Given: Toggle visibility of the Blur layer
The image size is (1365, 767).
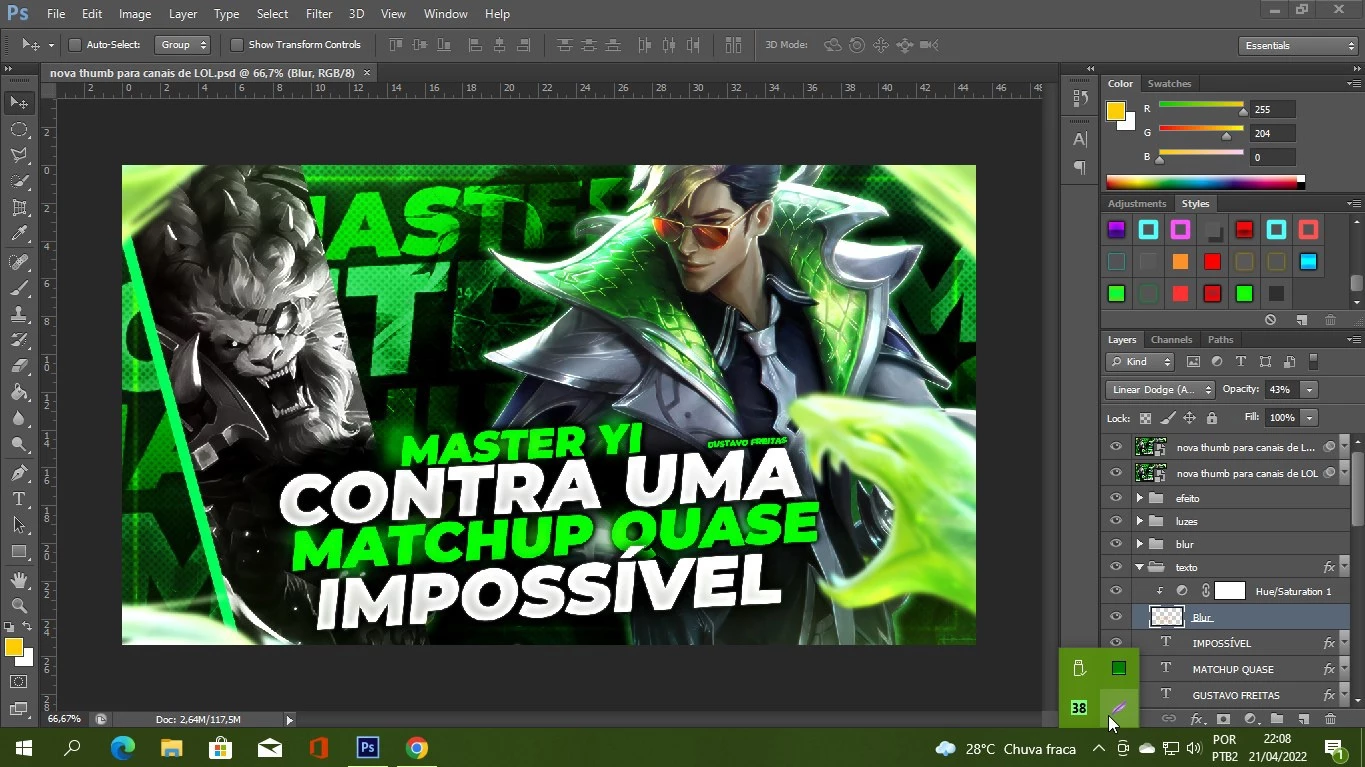Looking at the screenshot, I should [x=1116, y=617].
